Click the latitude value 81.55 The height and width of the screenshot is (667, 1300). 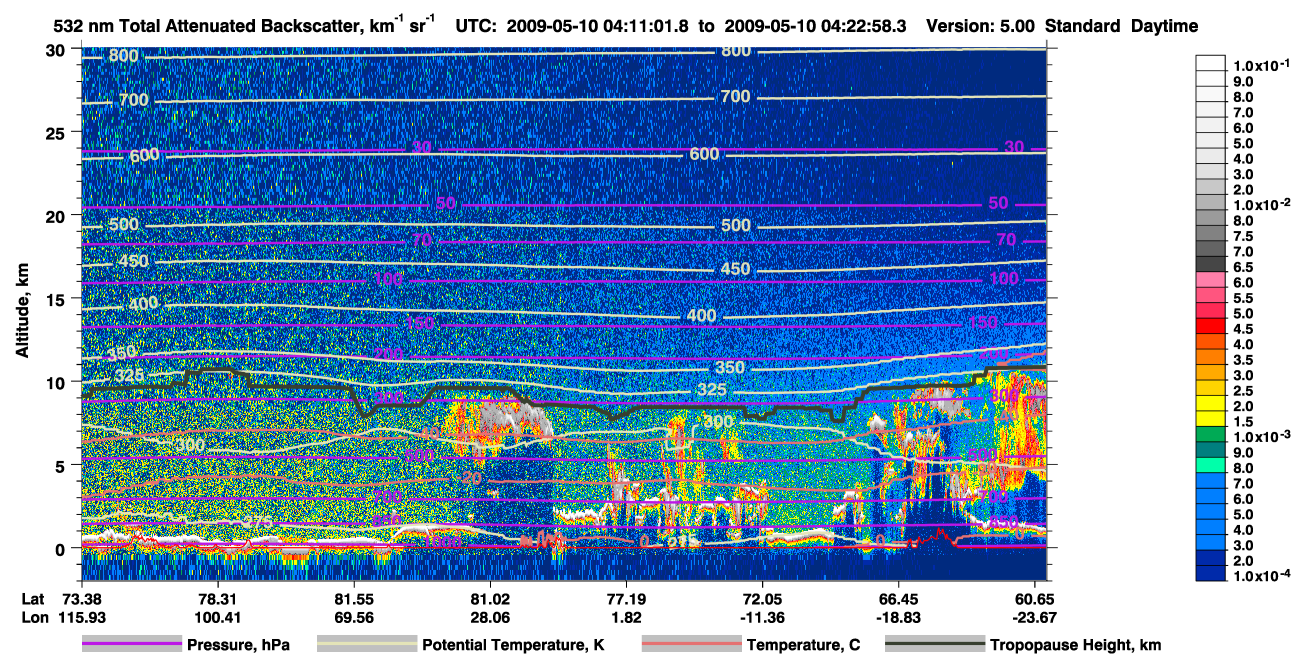pos(353,599)
